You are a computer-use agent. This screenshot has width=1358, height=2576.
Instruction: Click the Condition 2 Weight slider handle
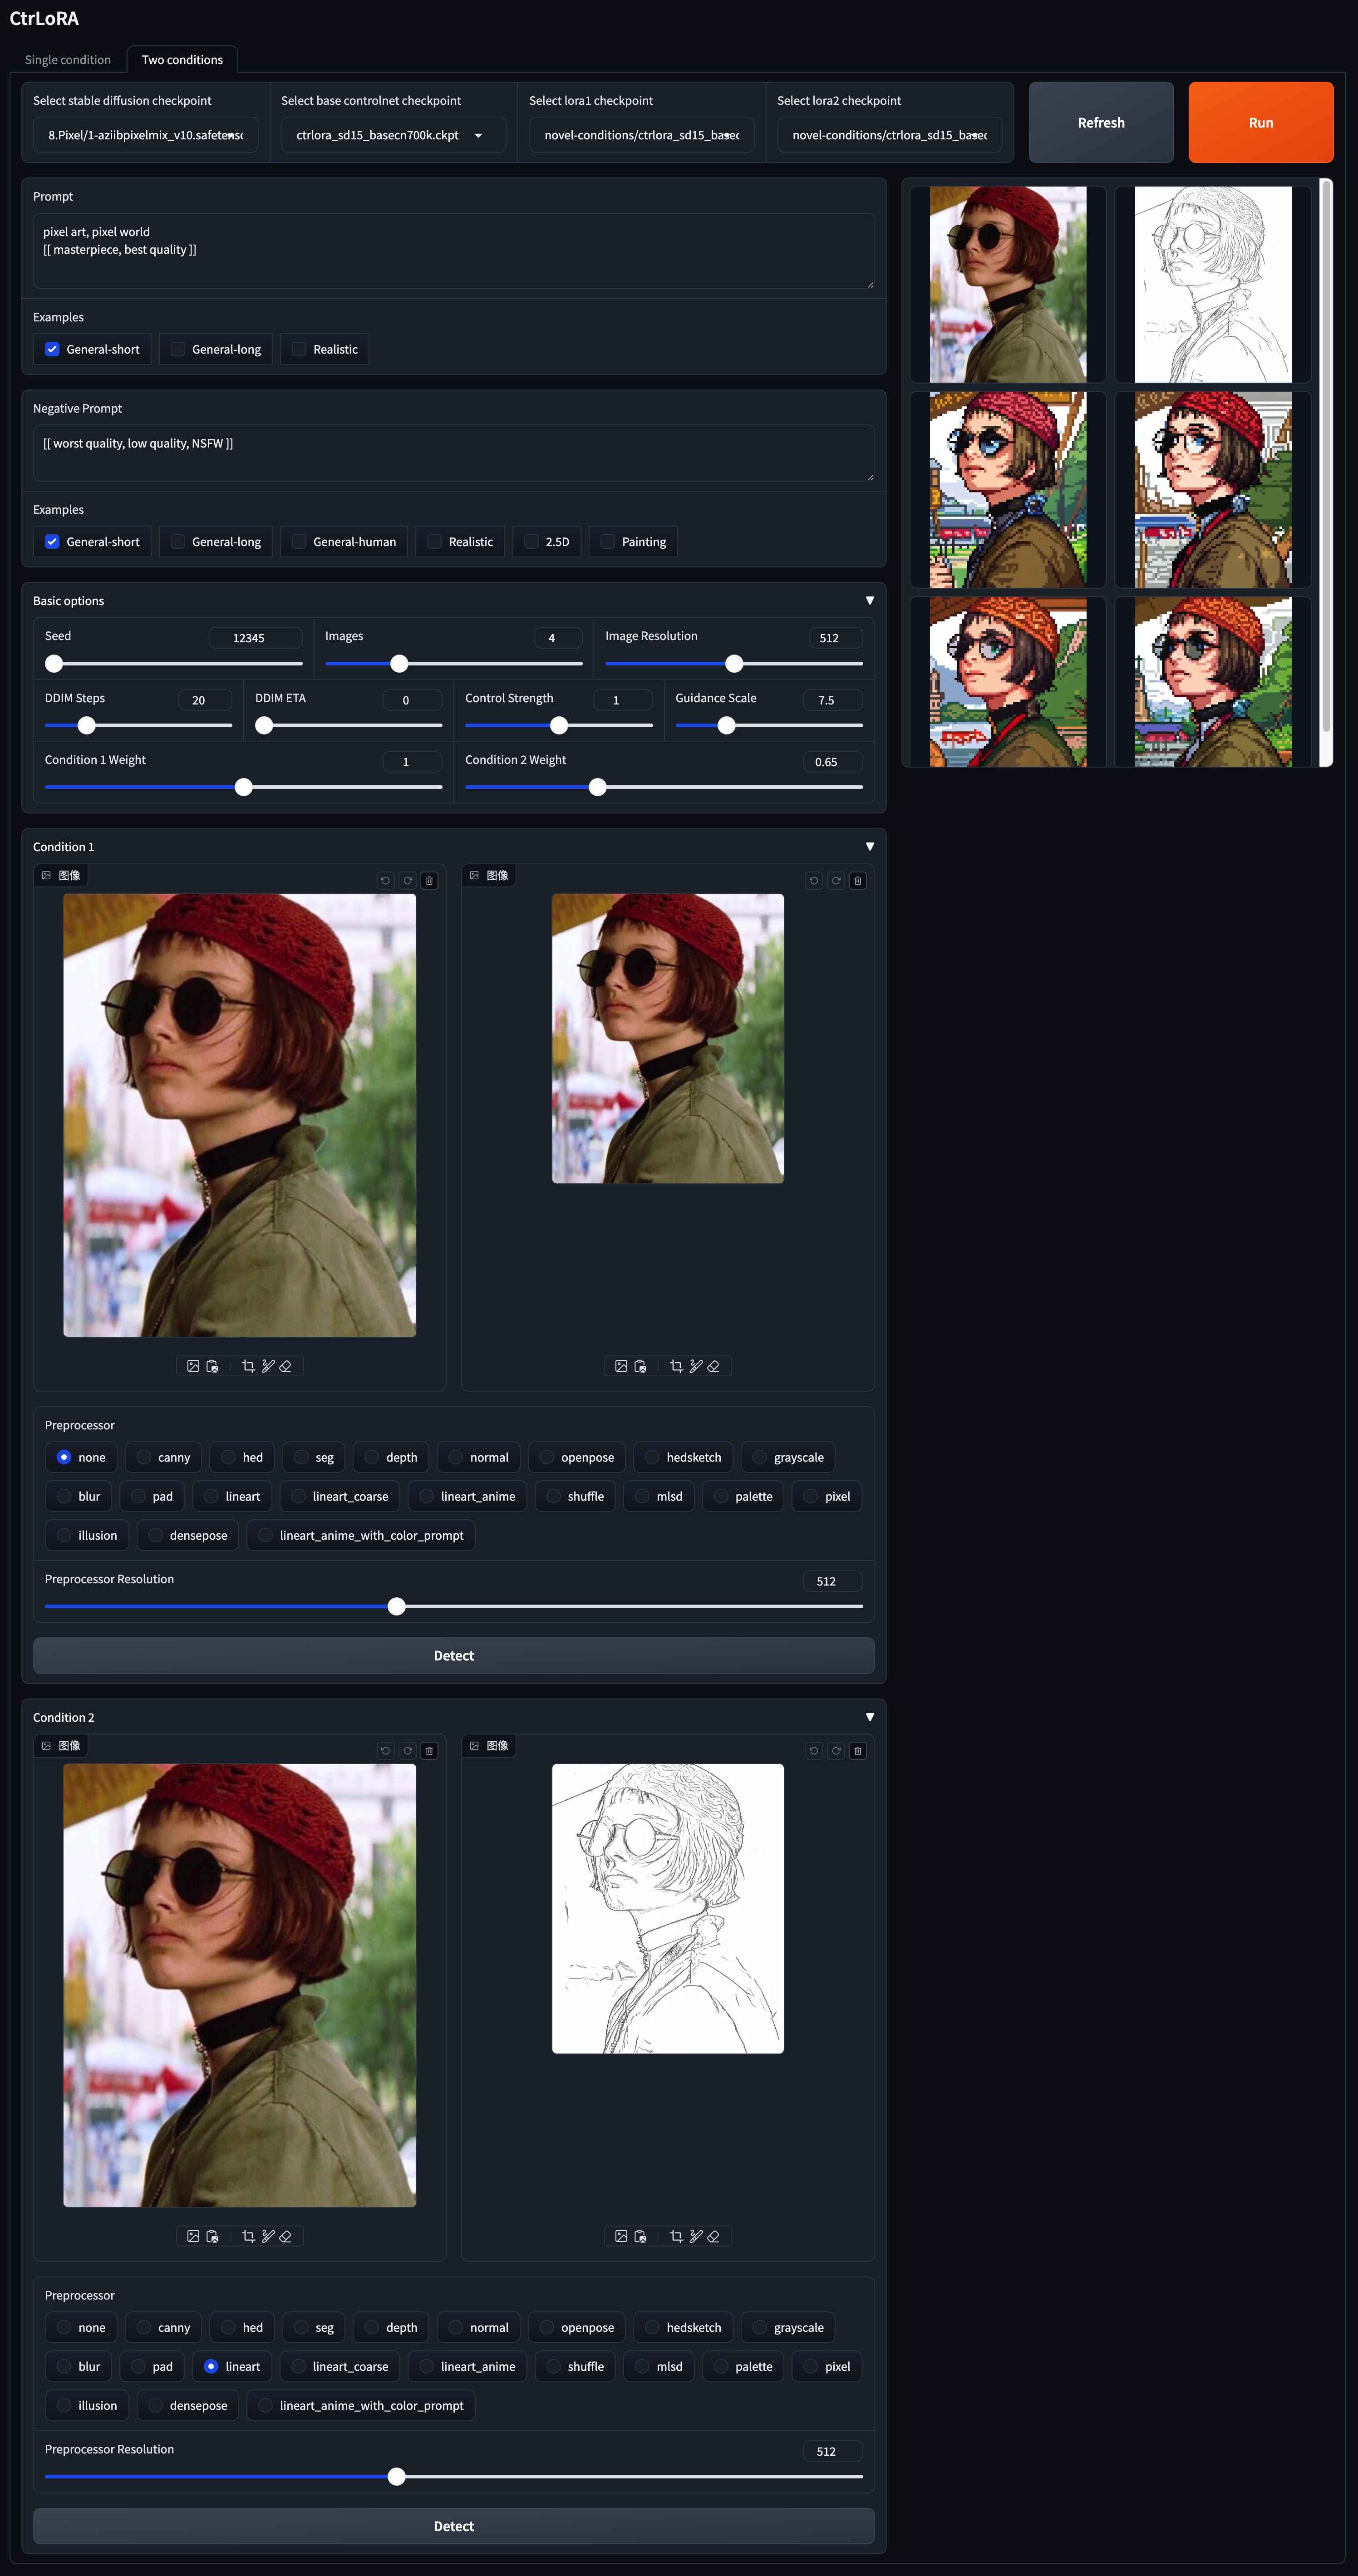coord(598,787)
